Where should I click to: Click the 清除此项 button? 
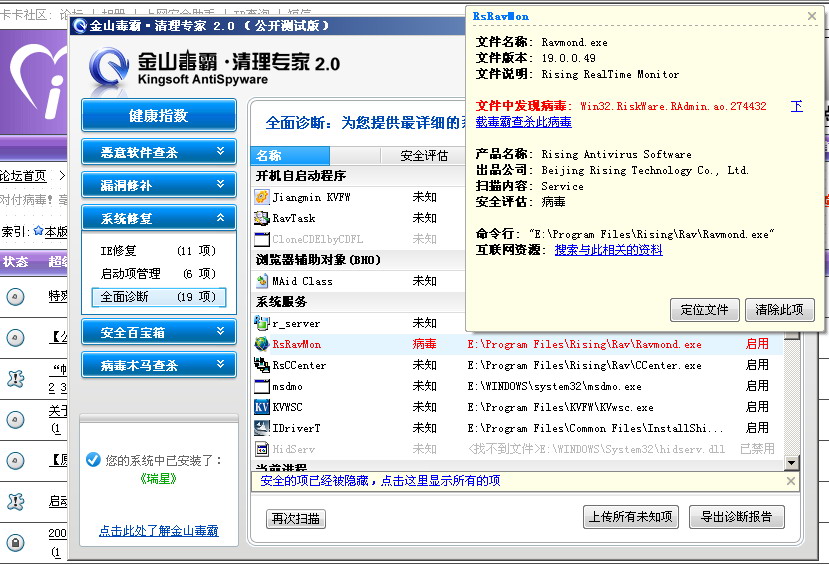click(x=779, y=310)
